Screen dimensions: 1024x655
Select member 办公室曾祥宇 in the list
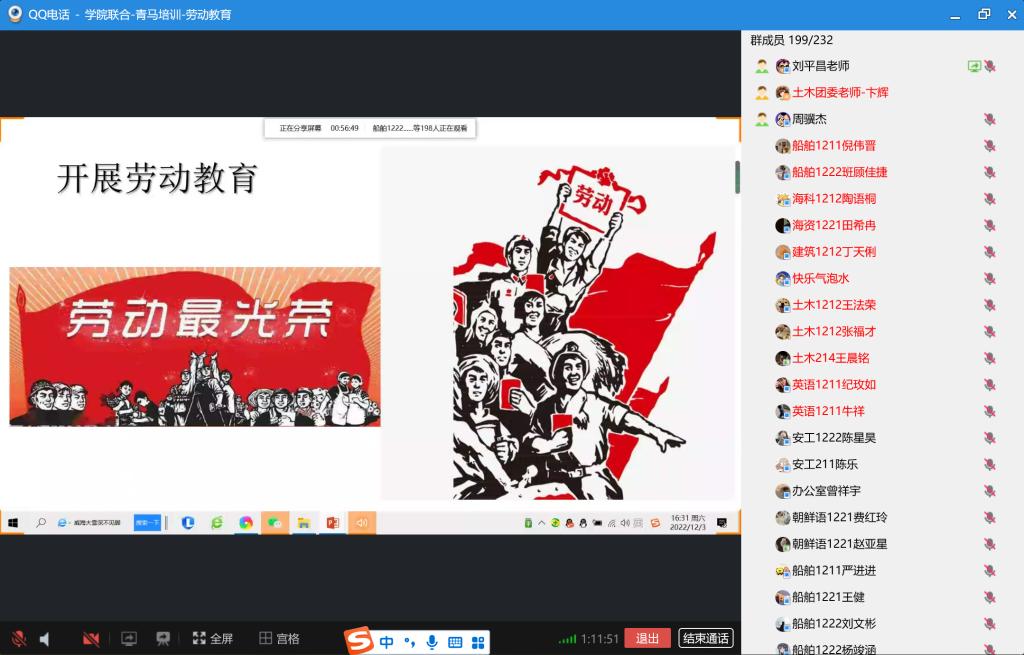pos(826,491)
